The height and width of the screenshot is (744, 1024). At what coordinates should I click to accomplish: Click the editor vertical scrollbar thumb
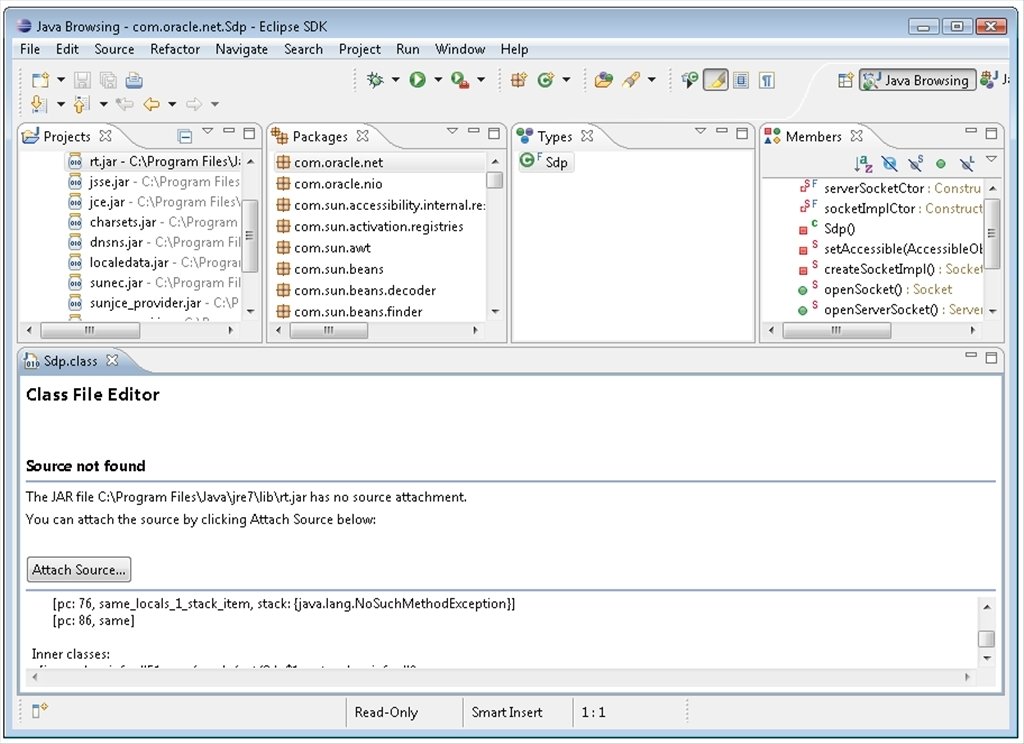tap(986, 638)
